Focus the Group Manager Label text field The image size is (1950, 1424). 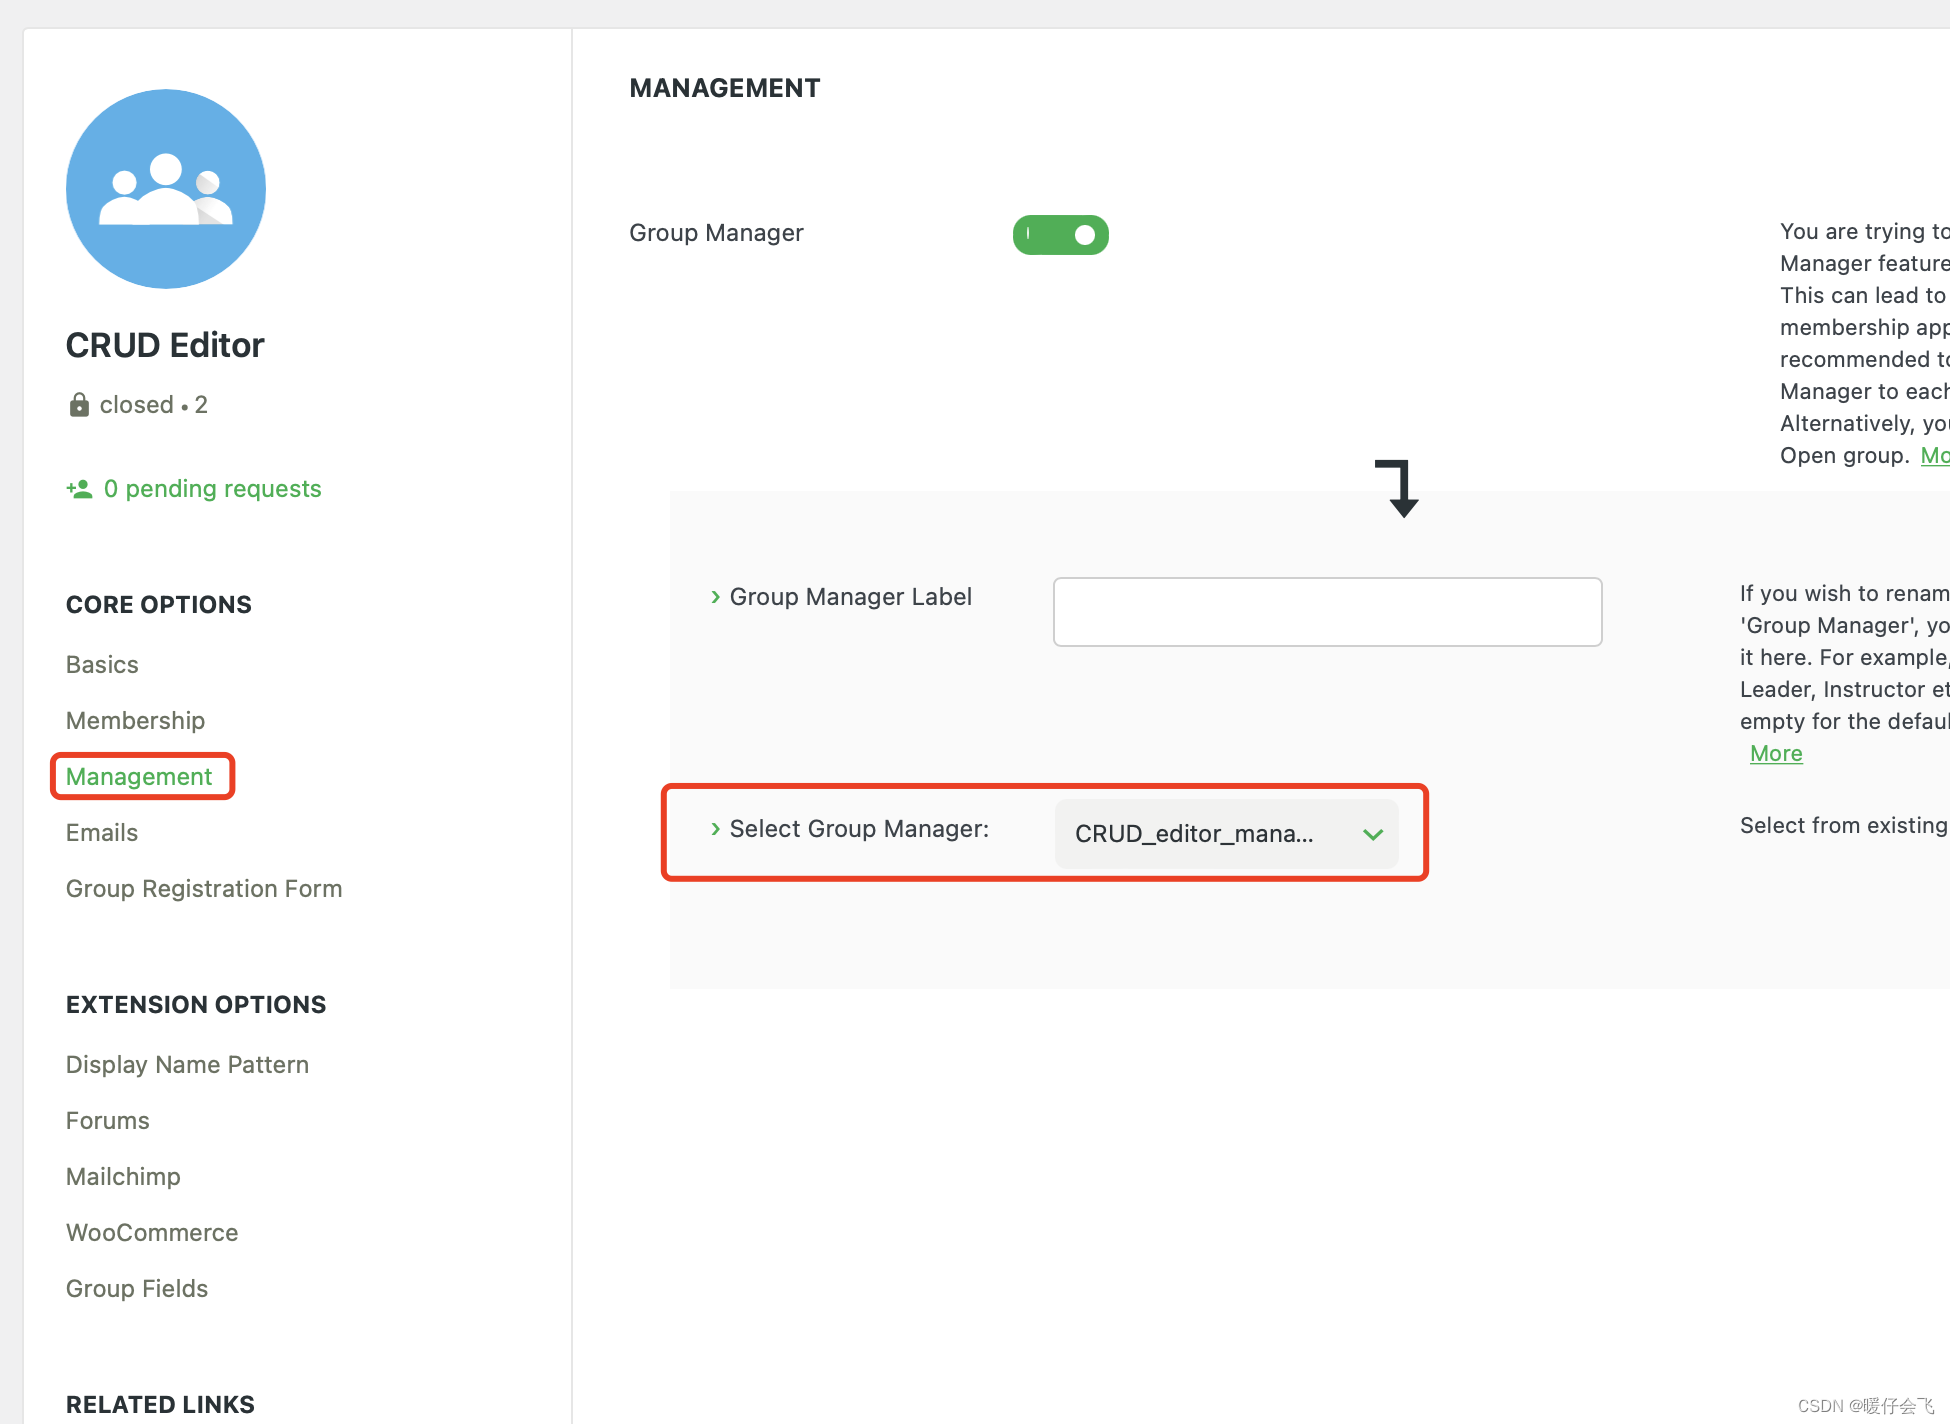coord(1327,612)
